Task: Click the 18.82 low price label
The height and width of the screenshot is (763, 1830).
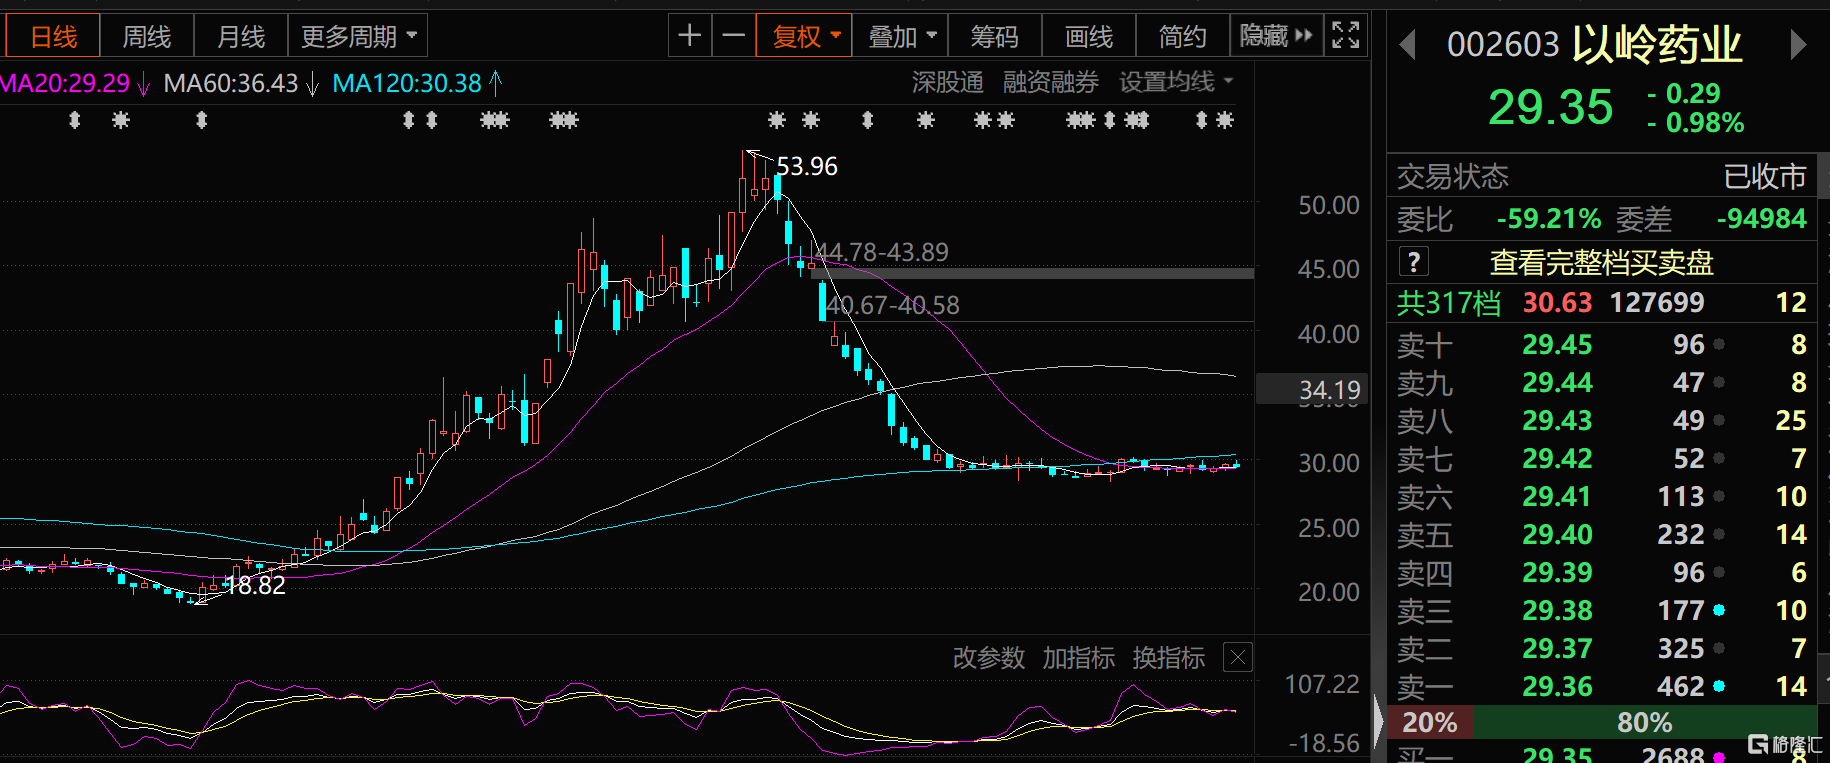Action: 255,585
